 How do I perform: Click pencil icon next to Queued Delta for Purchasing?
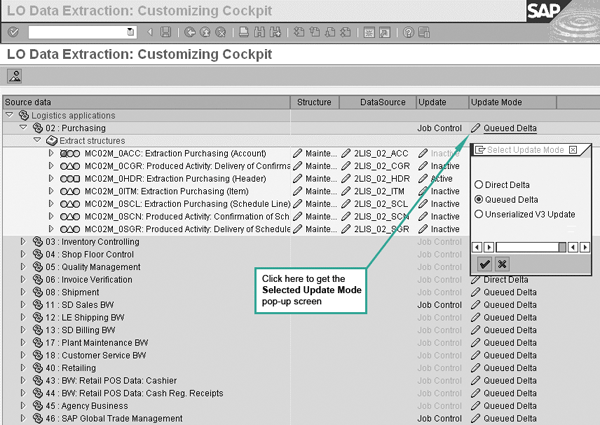pos(476,128)
